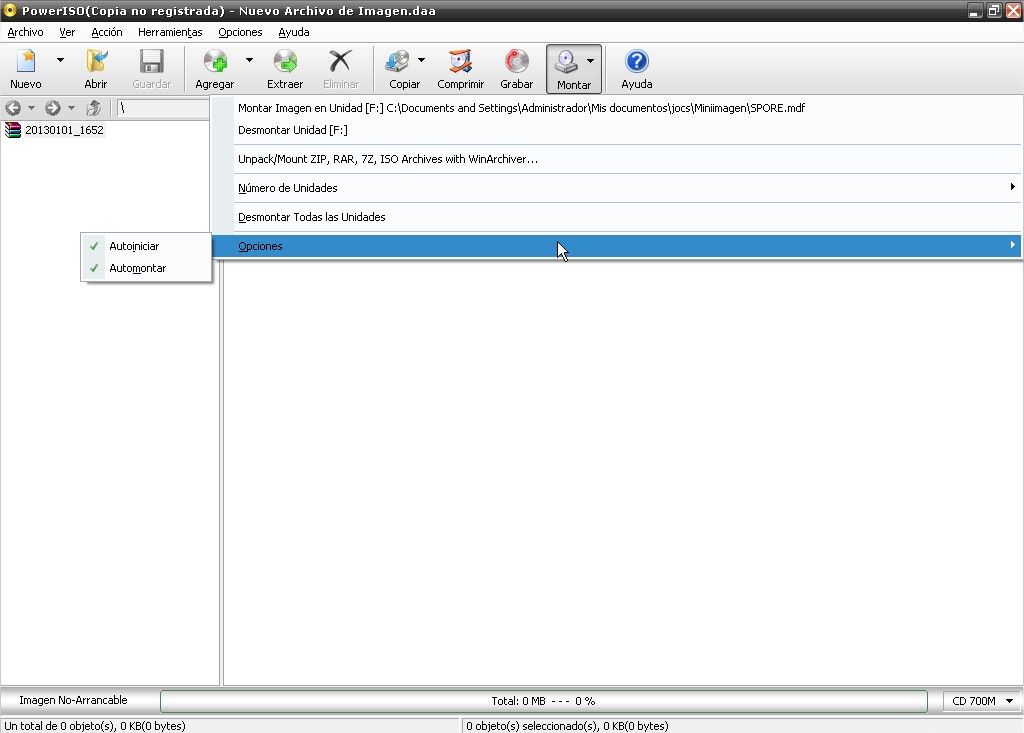The image size is (1024, 733).
Task: Open the Archivo menu
Action: 25,32
